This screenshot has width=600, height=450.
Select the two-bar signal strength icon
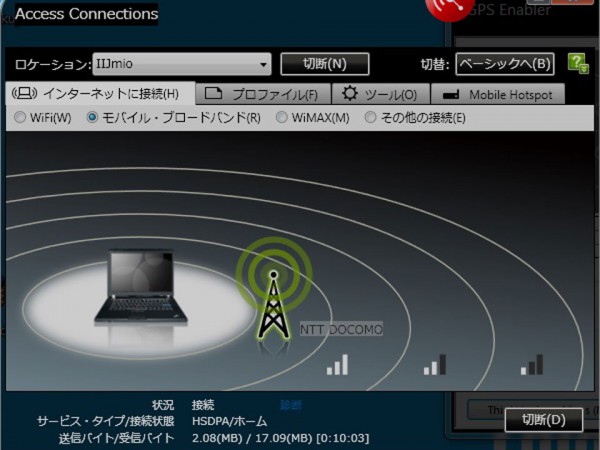point(435,365)
